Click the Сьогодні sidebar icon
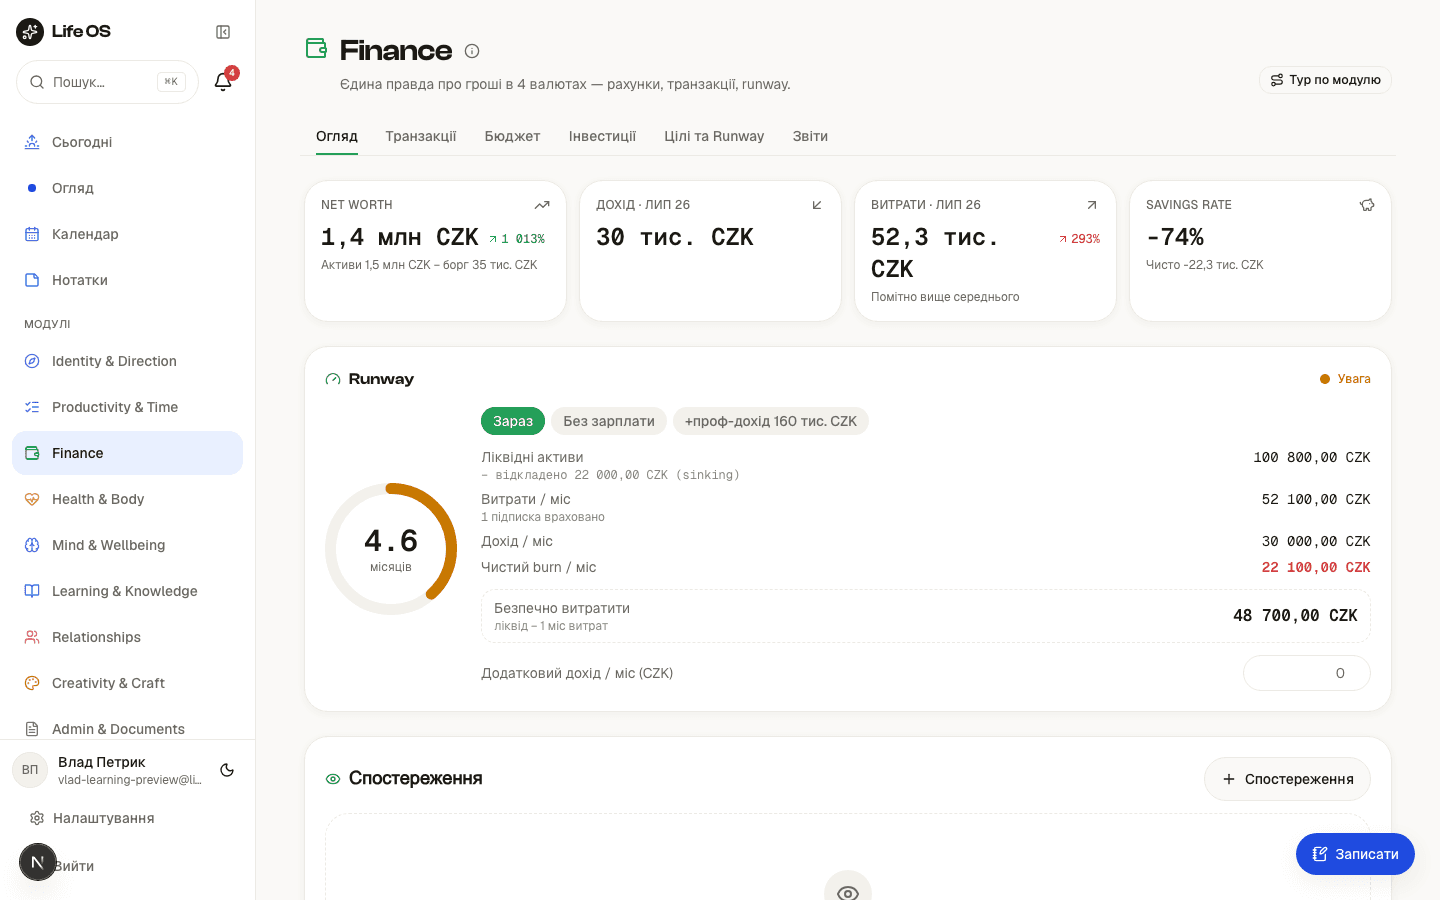The image size is (1440, 900). click(x=32, y=142)
